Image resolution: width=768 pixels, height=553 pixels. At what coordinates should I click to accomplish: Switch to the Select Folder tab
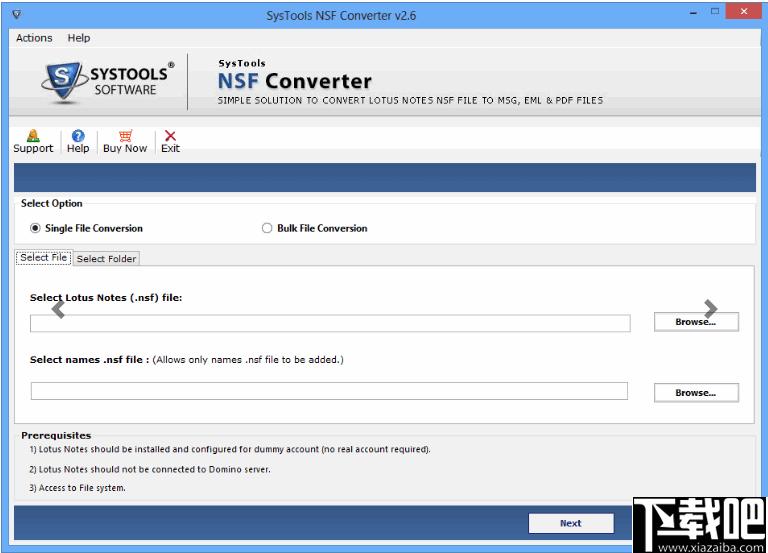click(106, 259)
